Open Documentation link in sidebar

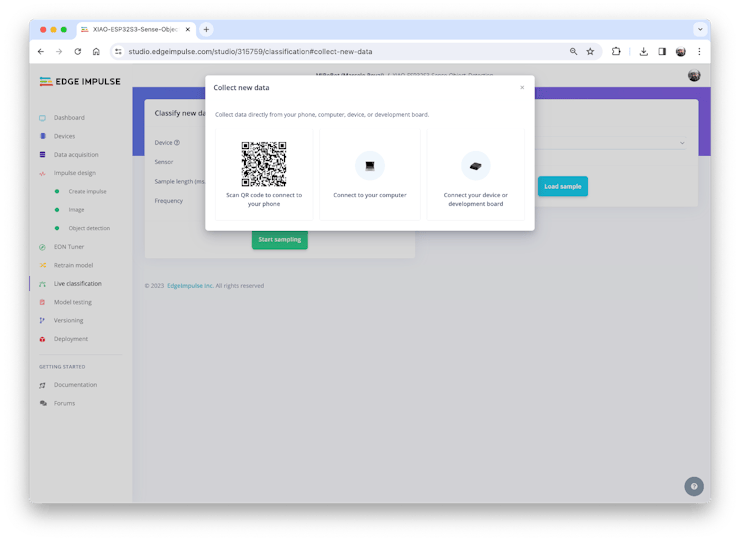pos(76,385)
